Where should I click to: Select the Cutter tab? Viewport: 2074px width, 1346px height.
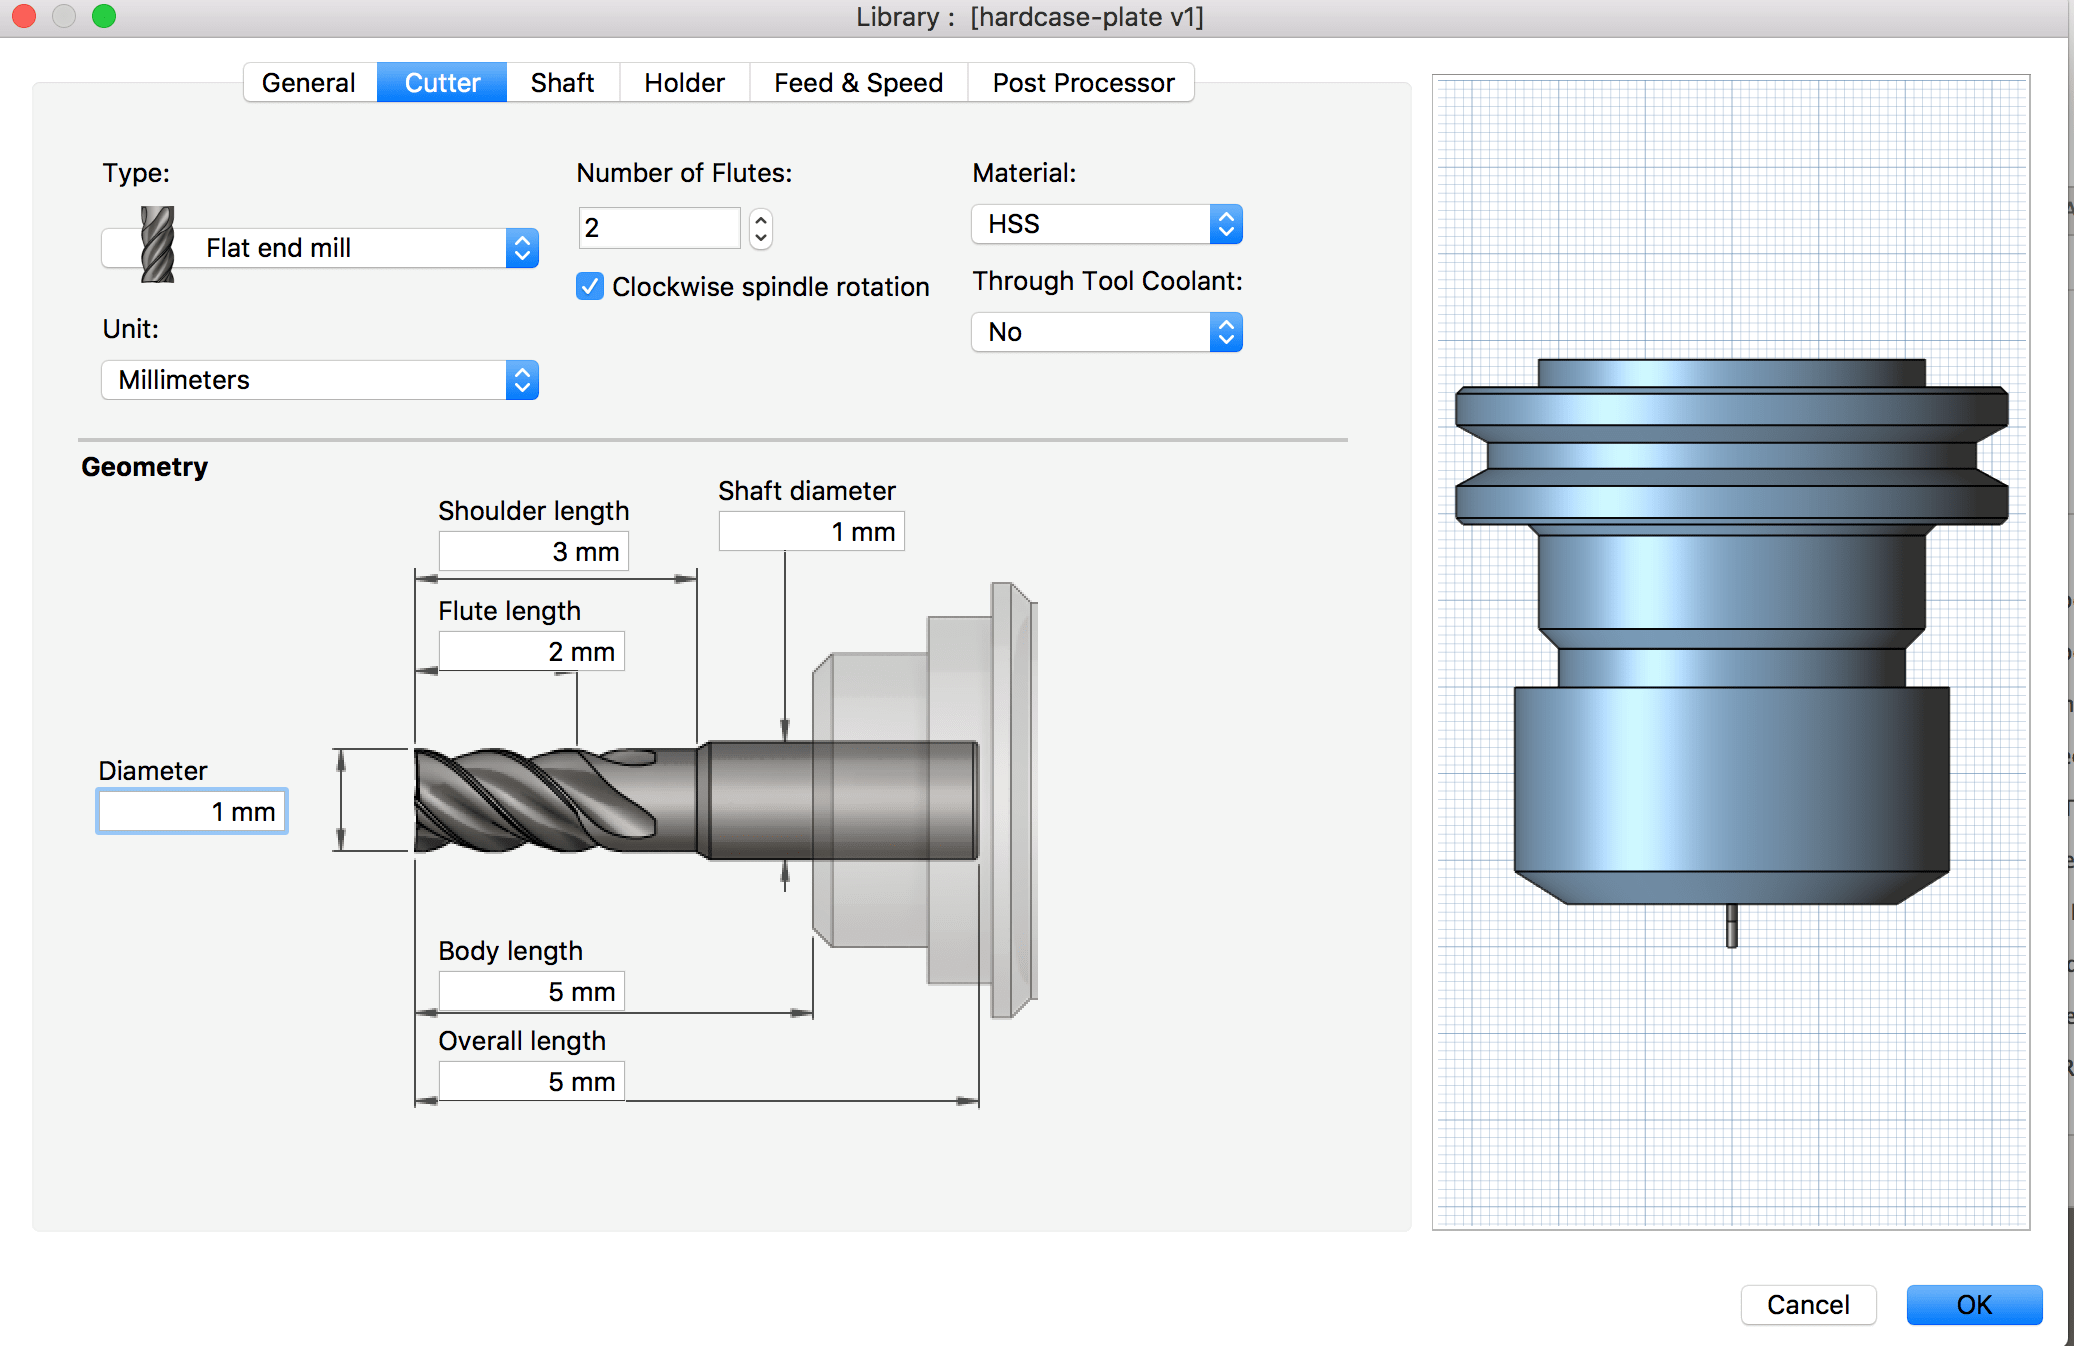coord(442,82)
